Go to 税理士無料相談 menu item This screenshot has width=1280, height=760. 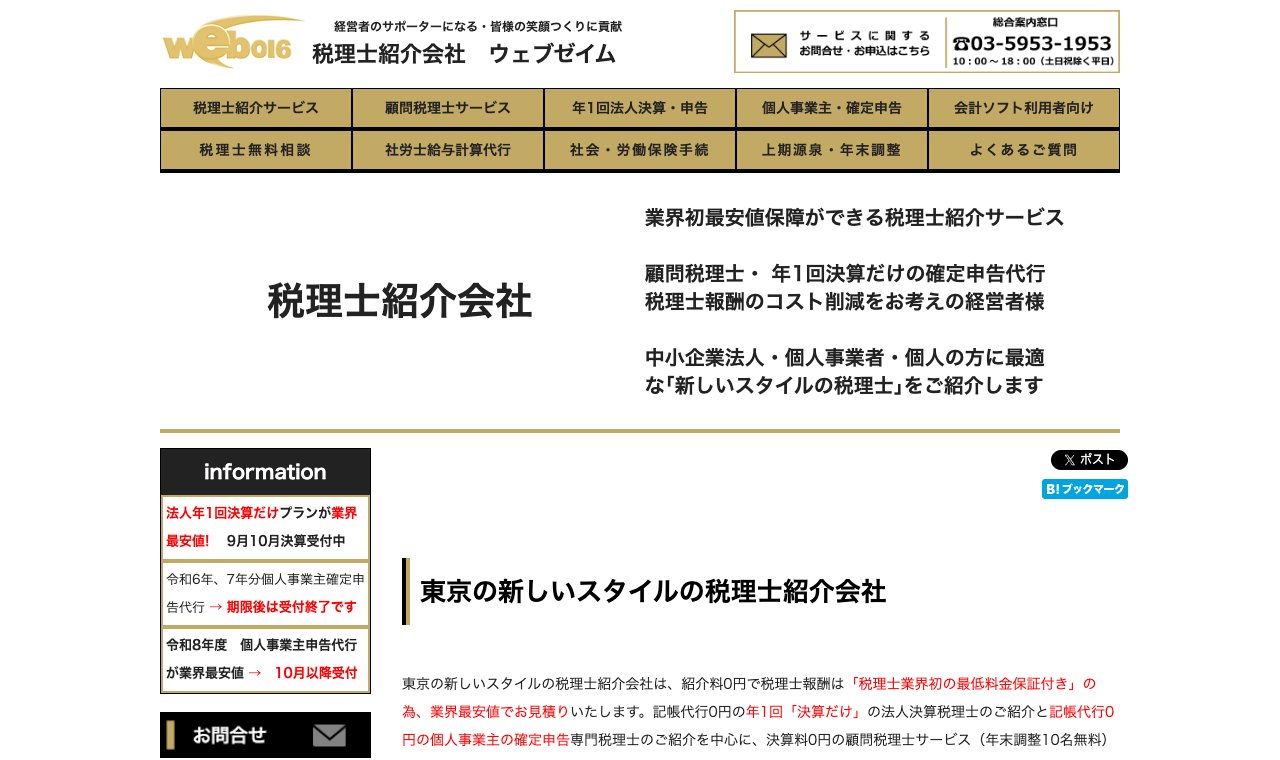click(x=256, y=150)
